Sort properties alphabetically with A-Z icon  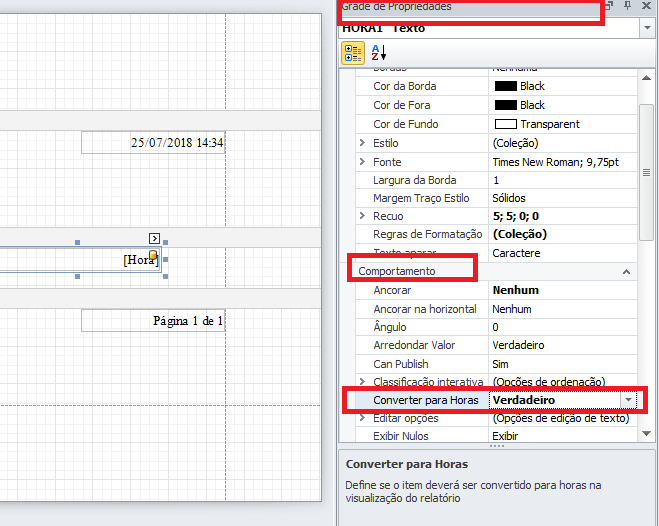pos(379,53)
